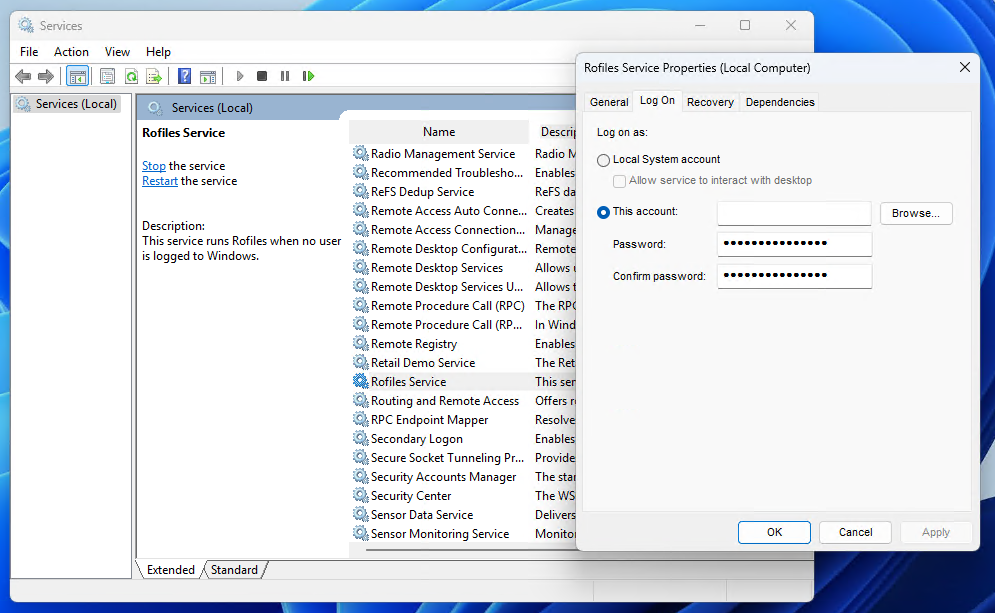The image size is (995, 613).
Task: Select the Security Accounts Manager row
Action: (x=463, y=477)
